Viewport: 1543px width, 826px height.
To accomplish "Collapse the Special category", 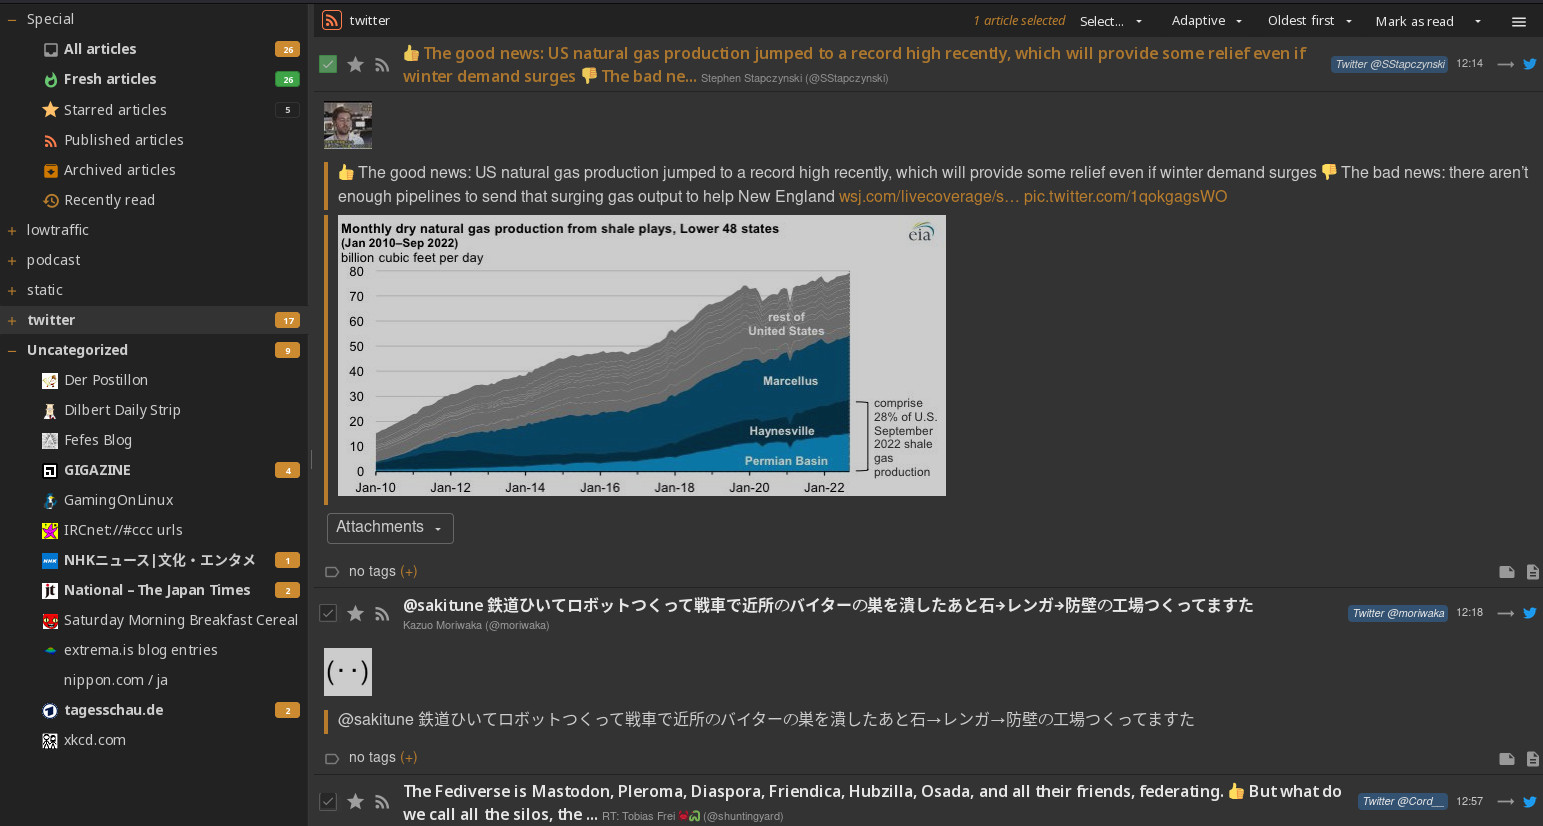I will pos(12,19).
